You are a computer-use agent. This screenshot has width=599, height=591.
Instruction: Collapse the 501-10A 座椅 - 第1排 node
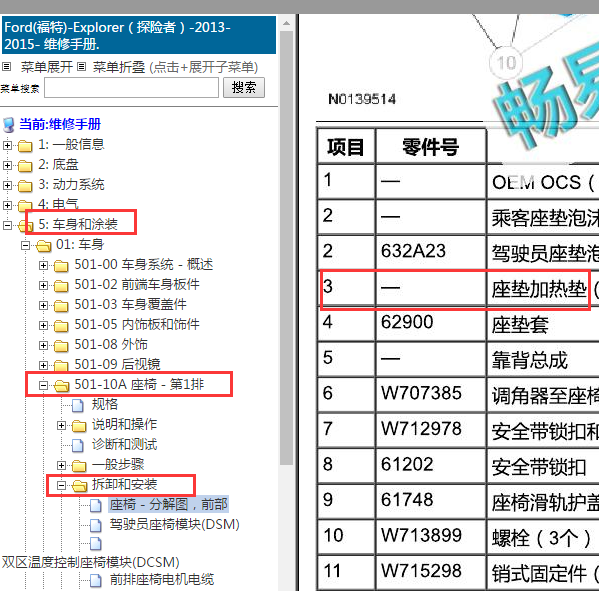44,385
